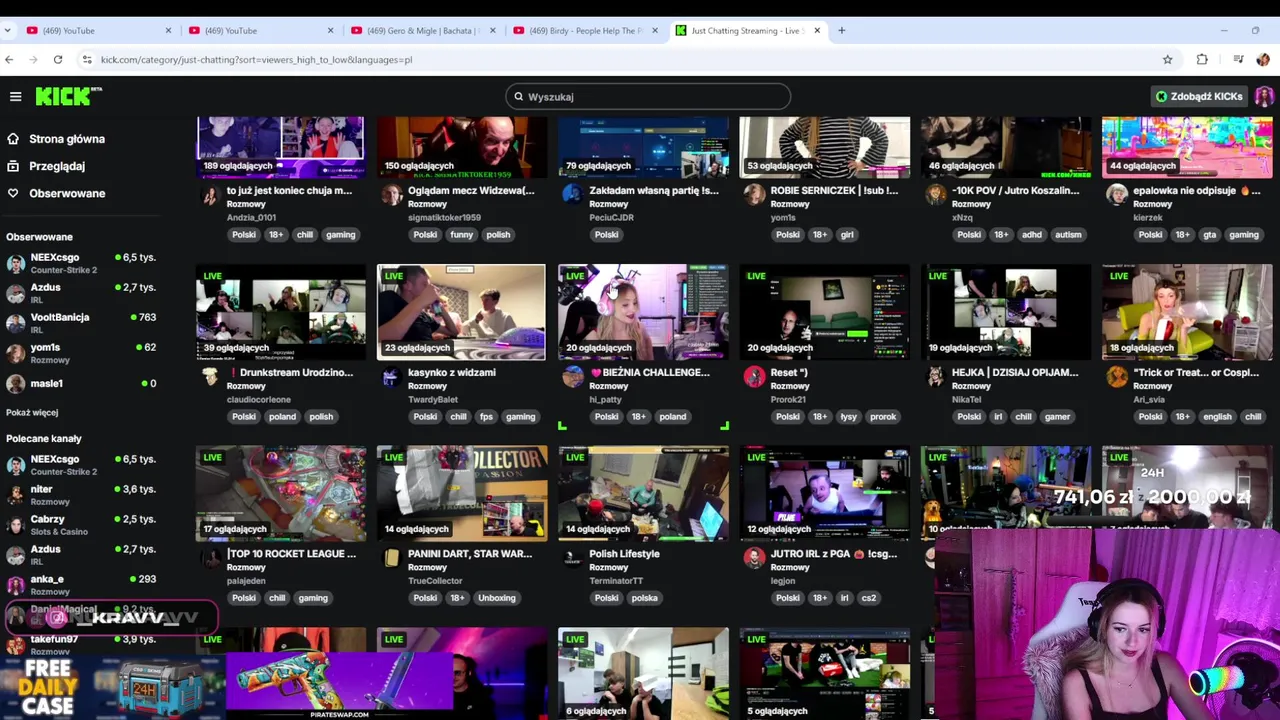1280x720 pixels.
Task: Open niter in recommended channels
Action: 80,494
